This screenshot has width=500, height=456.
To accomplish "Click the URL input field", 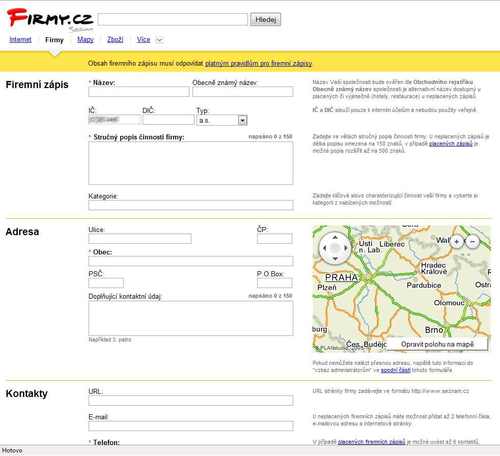I will click(191, 400).
